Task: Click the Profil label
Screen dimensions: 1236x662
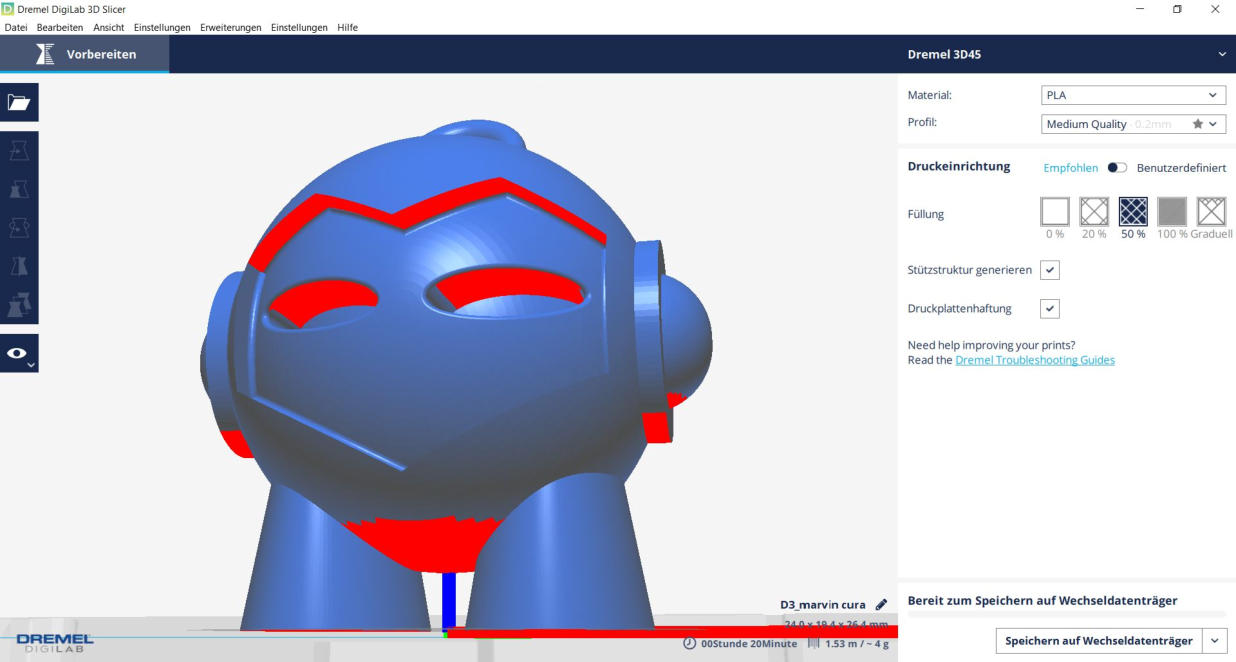Action: [922, 122]
